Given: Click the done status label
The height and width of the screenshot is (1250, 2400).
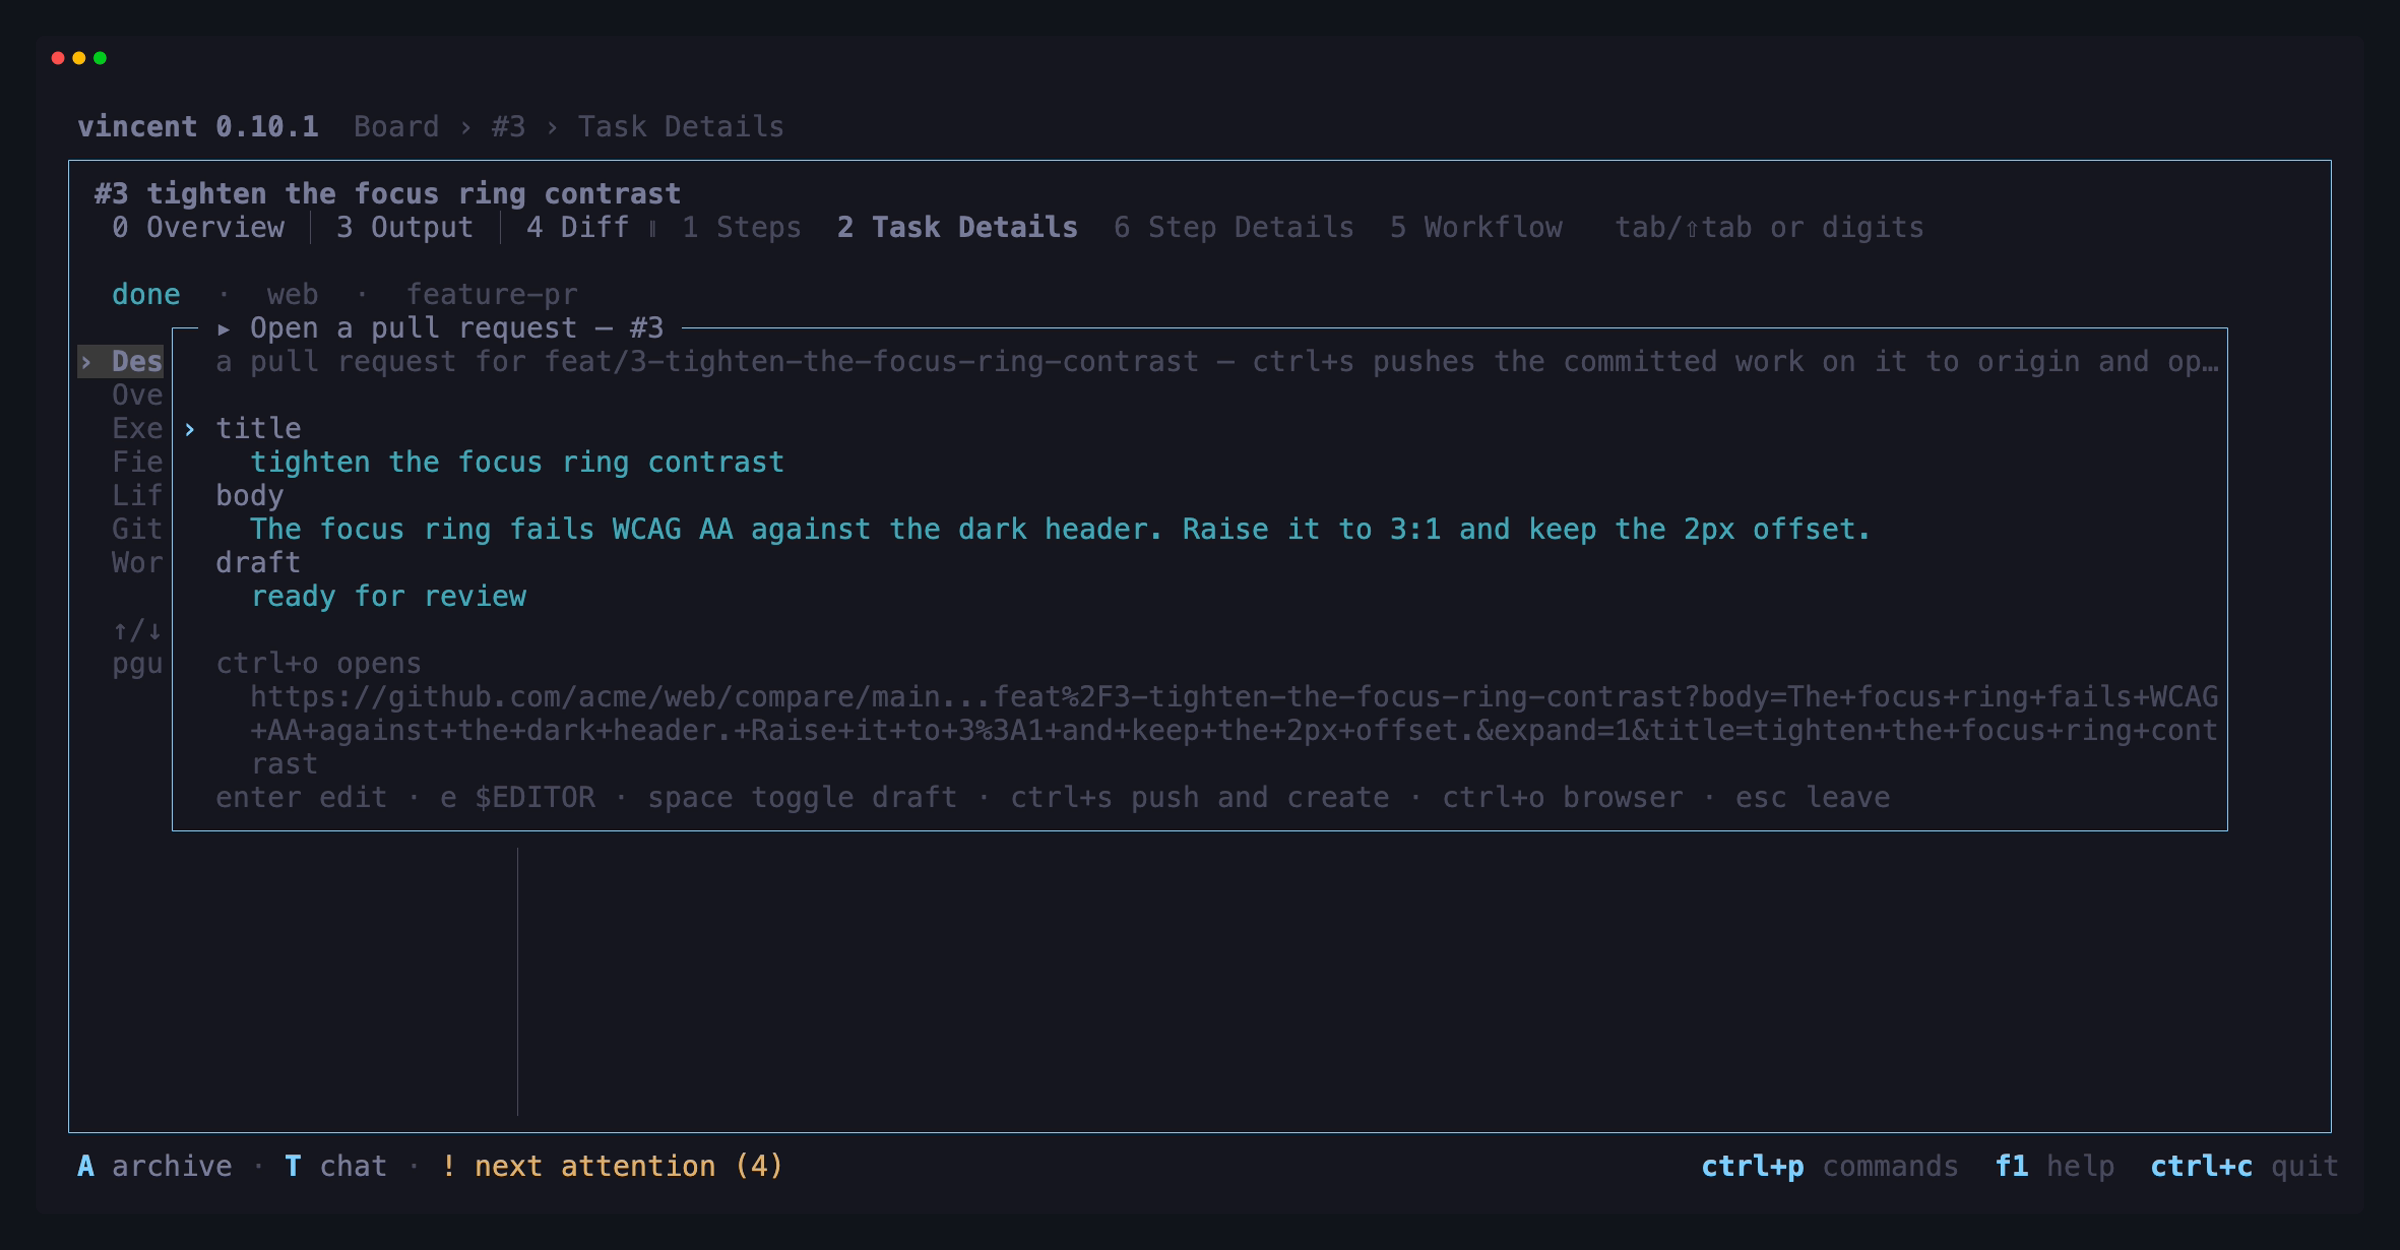Looking at the screenshot, I should pyautogui.click(x=146, y=295).
